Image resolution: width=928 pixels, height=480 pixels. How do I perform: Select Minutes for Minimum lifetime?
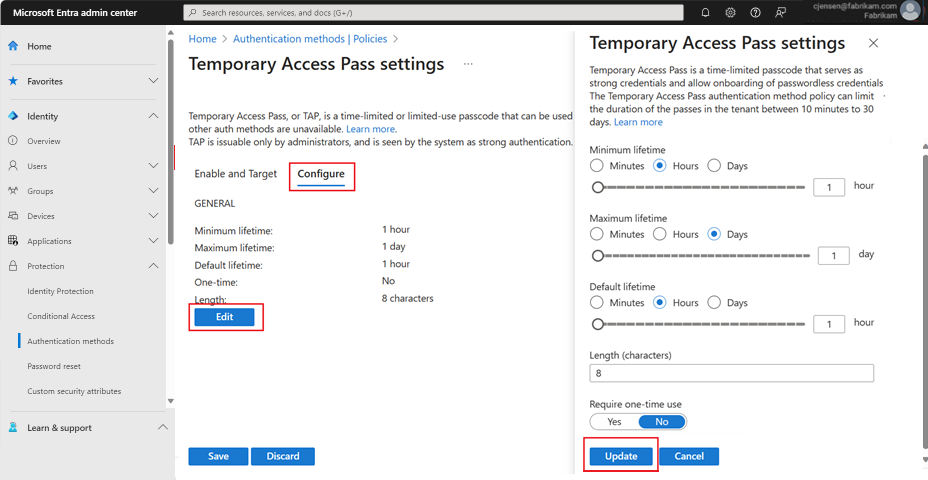(x=597, y=165)
